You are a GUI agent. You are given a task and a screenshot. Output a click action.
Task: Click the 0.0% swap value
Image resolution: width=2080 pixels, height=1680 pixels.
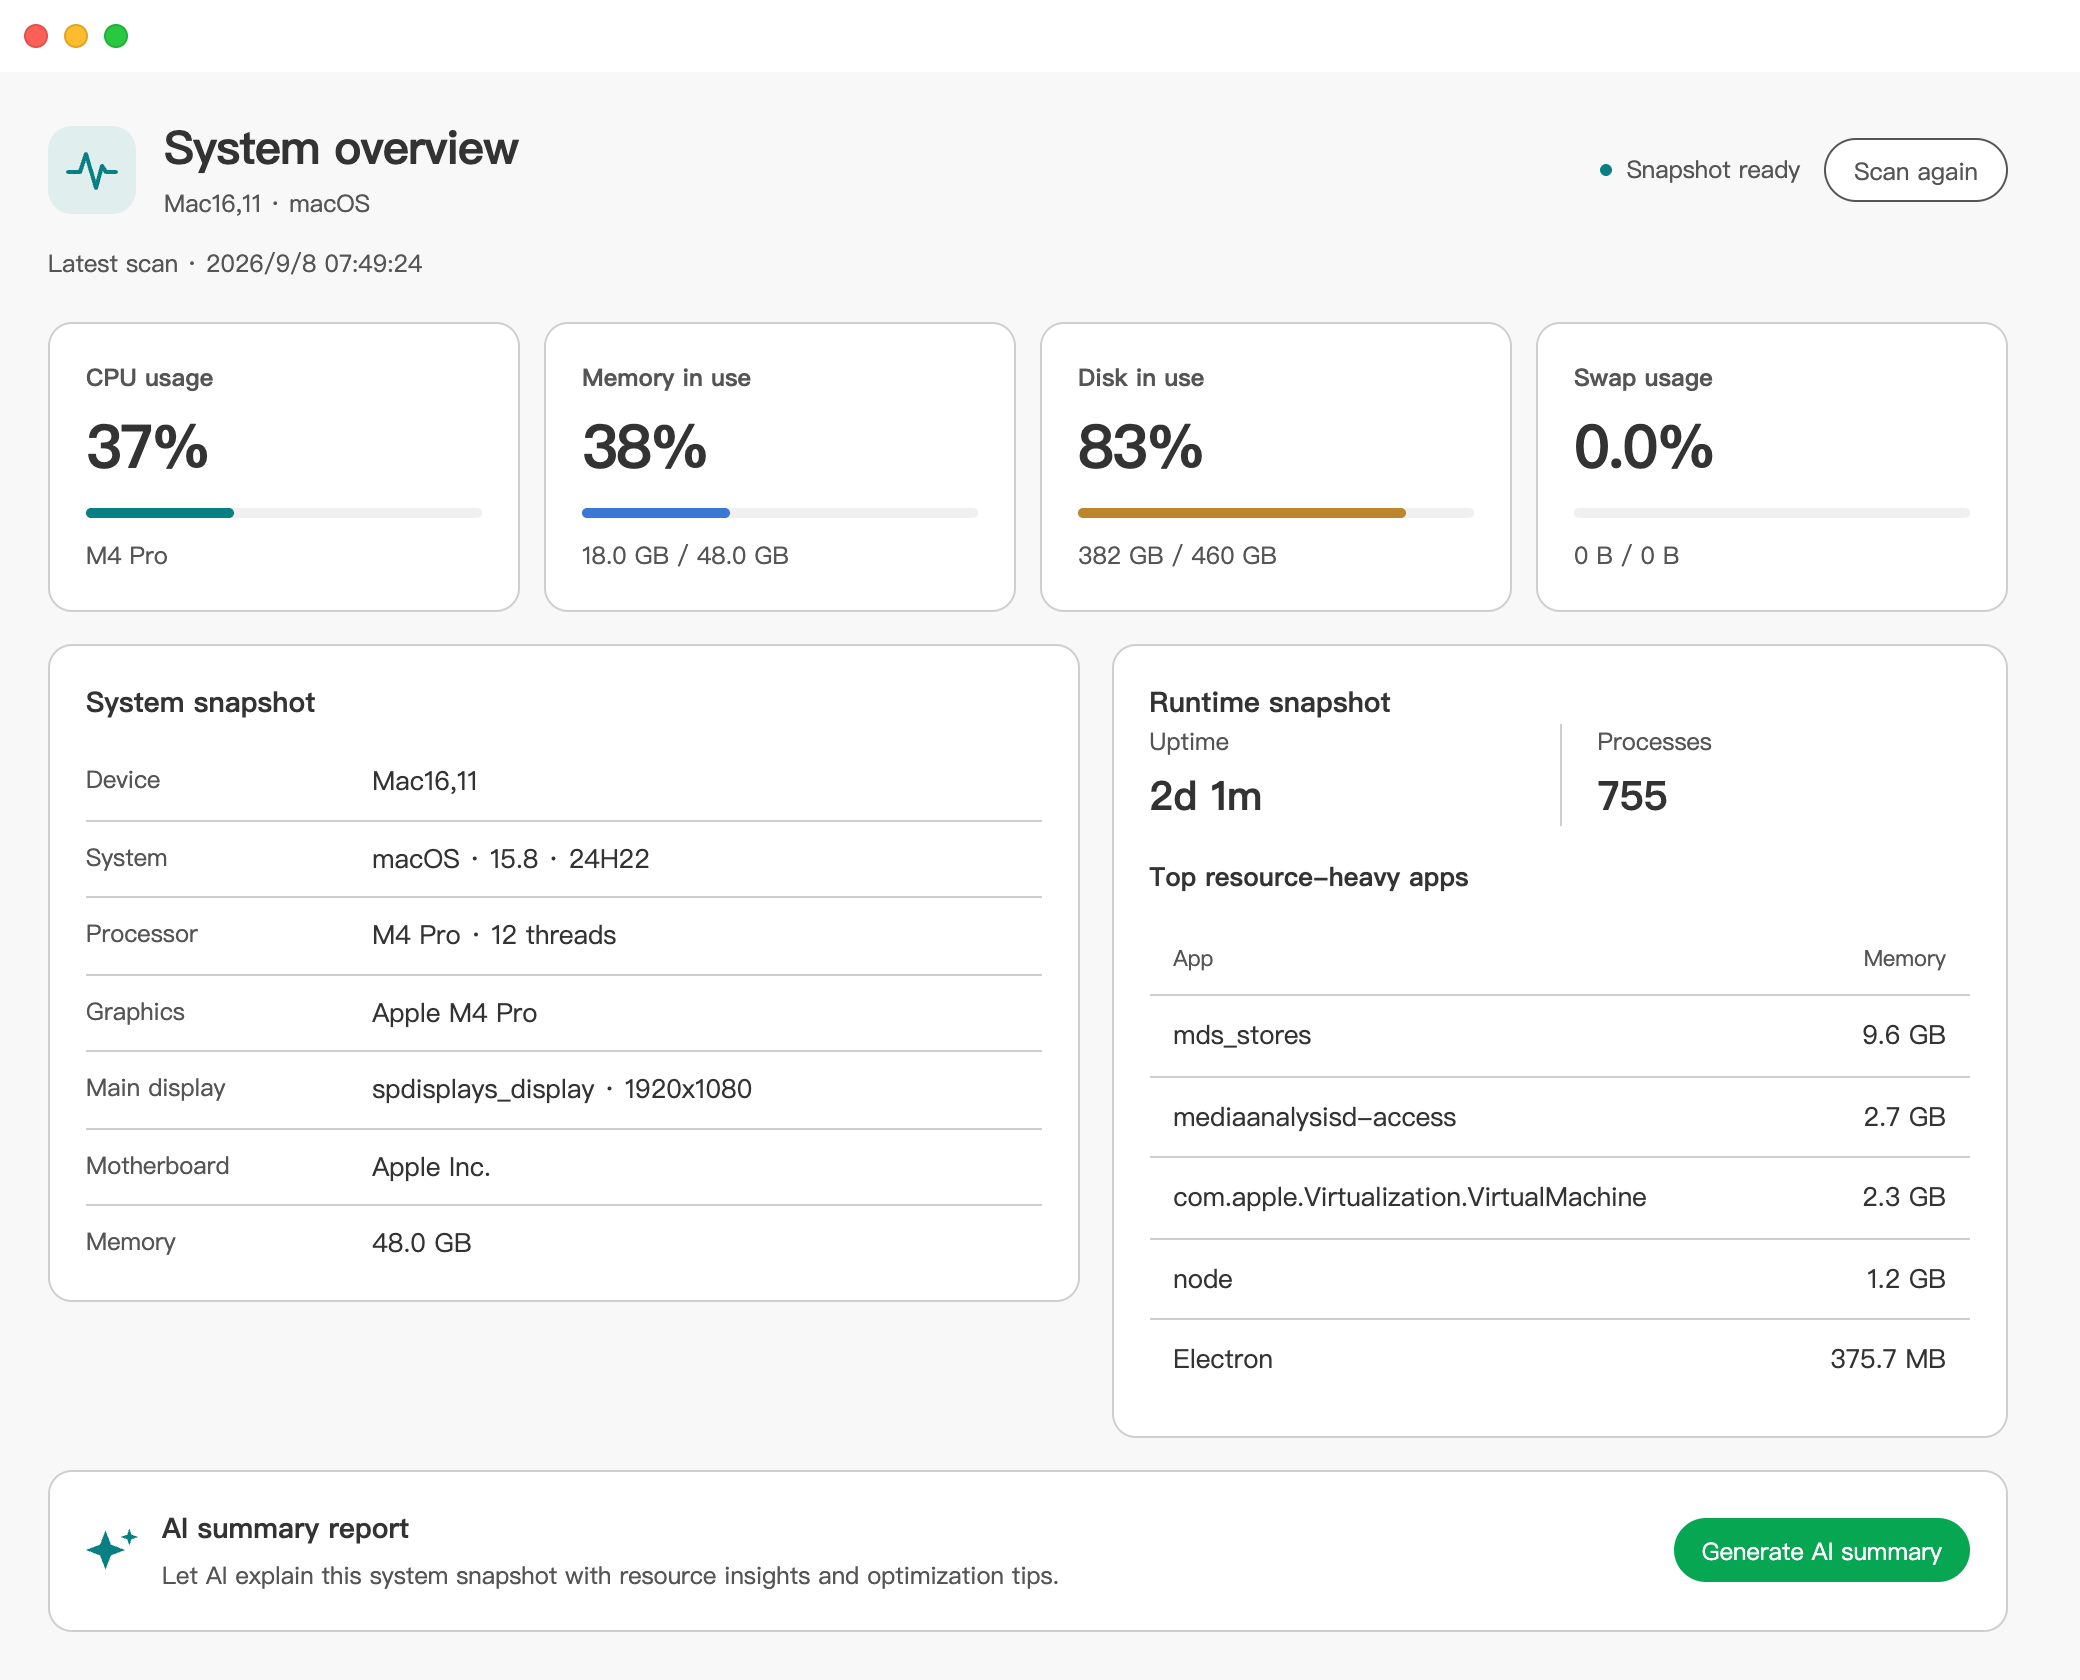1643,446
